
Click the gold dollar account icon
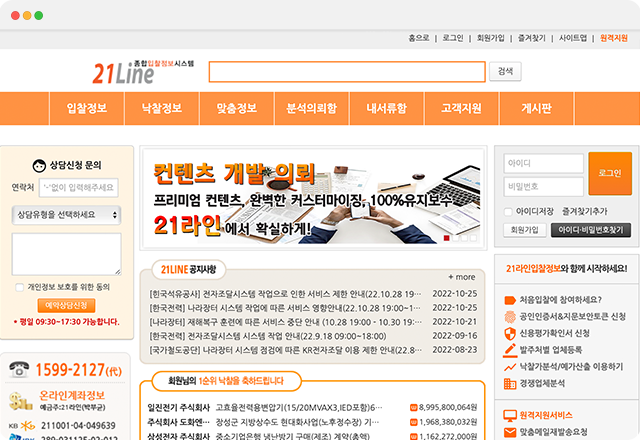coord(20,401)
